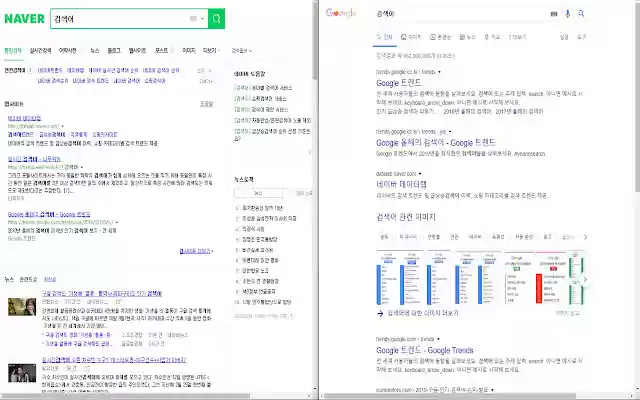Open Naver '검색옵션' dropdown
640x400 pixels.
pyautogui.click(x=242, y=51)
